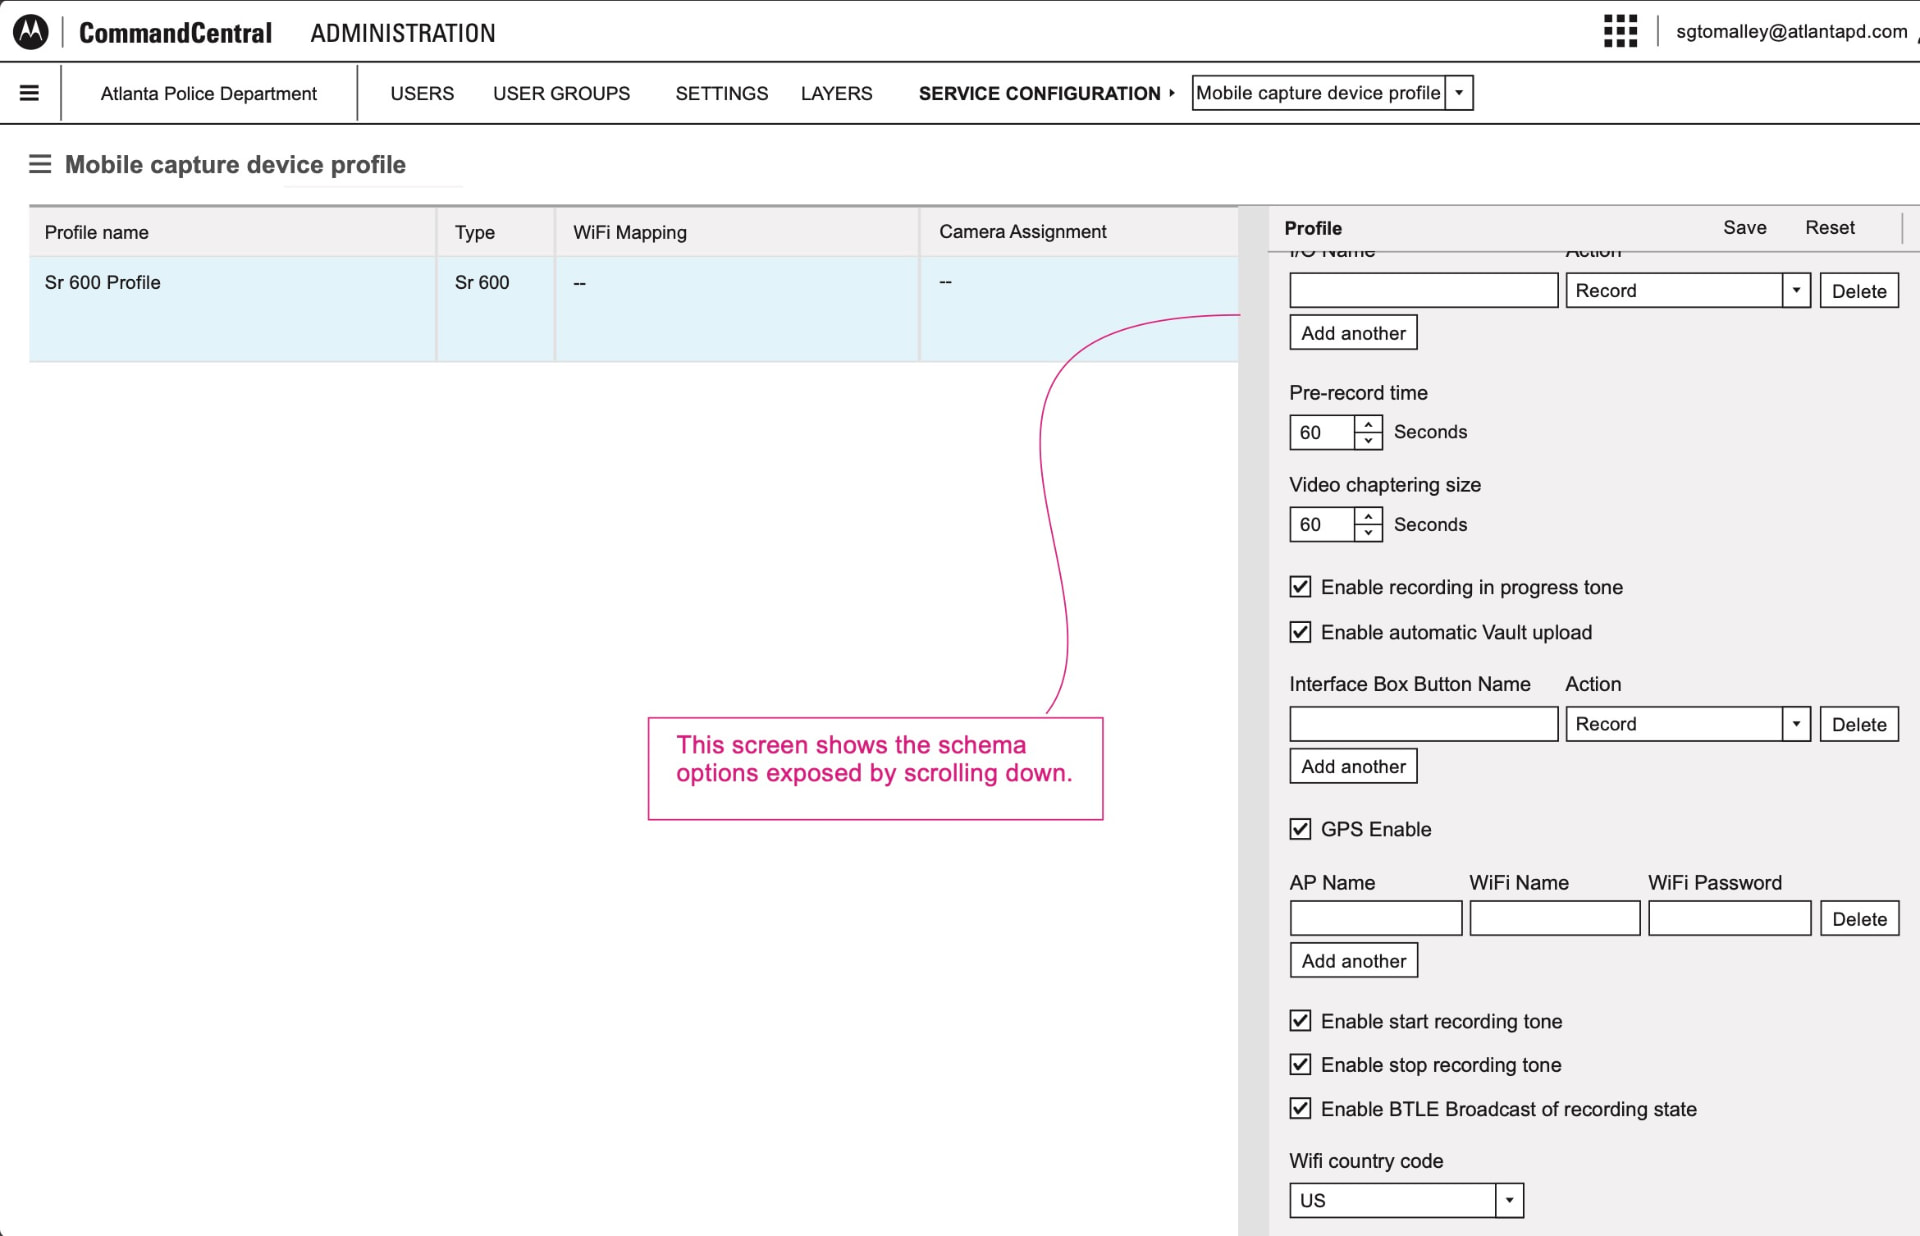Decrease the Pre-record time value
1920x1236 pixels.
tap(1368, 440)
